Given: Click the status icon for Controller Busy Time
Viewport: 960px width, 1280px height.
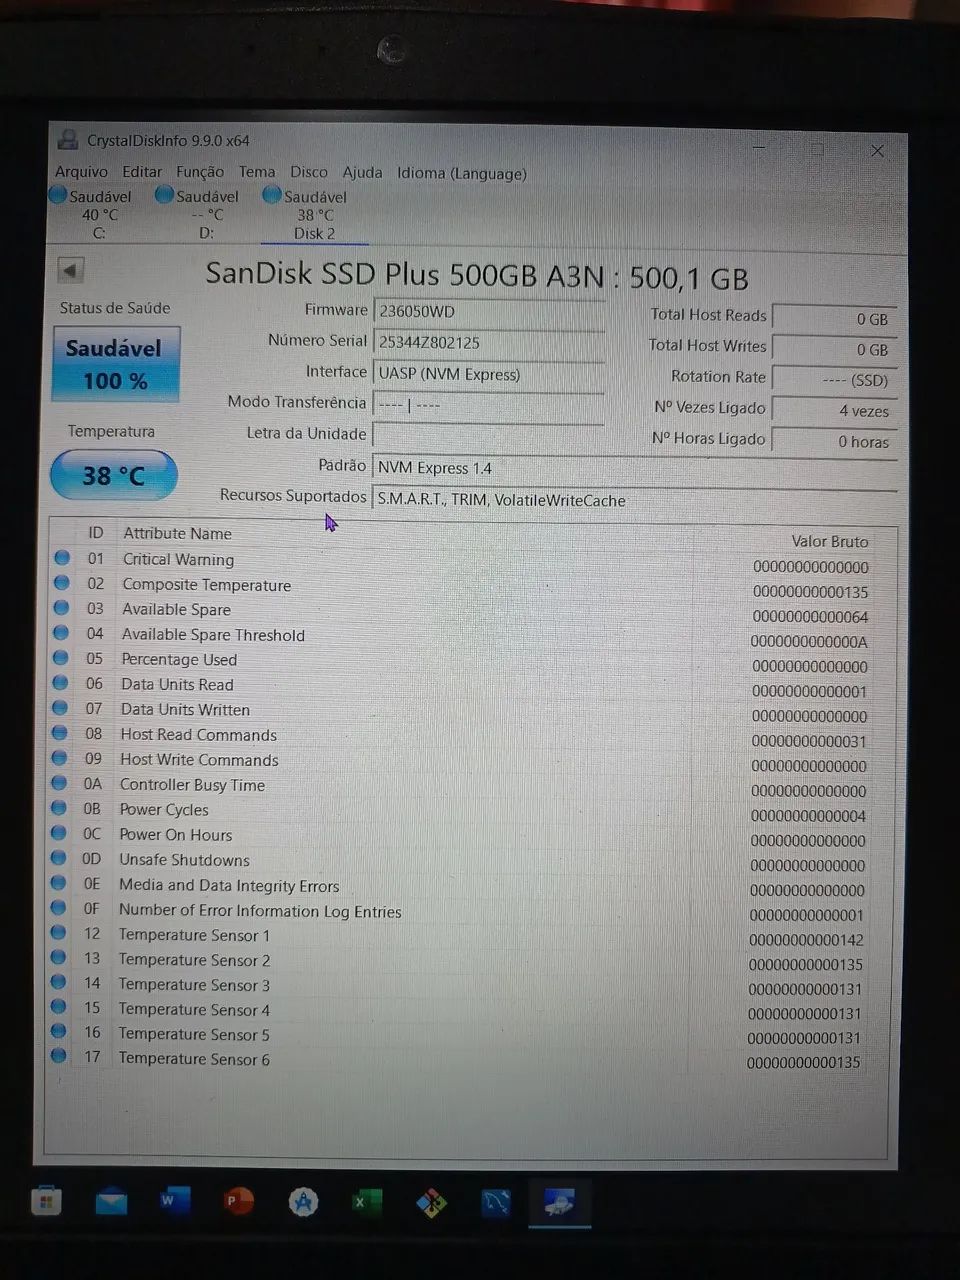Looking at the screenshot, I should (60, 782).
